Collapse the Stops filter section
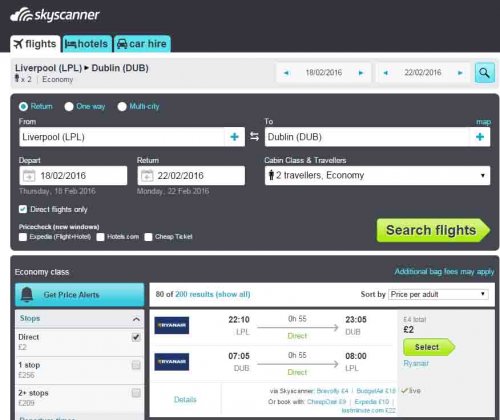 click(136, 319)
